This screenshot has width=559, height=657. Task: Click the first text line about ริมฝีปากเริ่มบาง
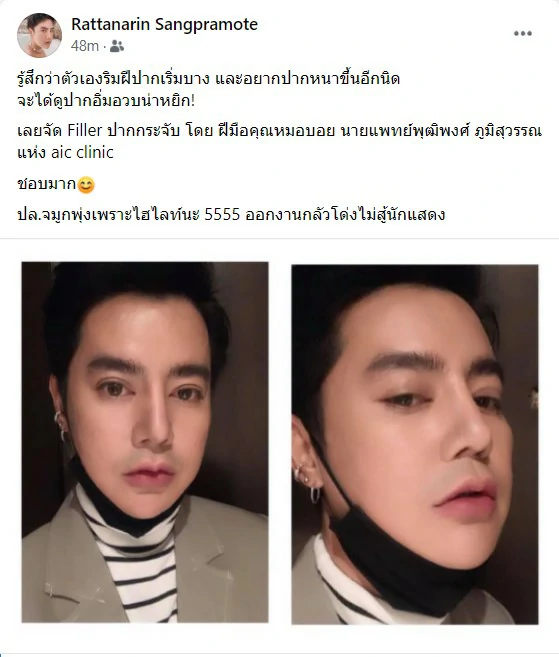point(208,79)
